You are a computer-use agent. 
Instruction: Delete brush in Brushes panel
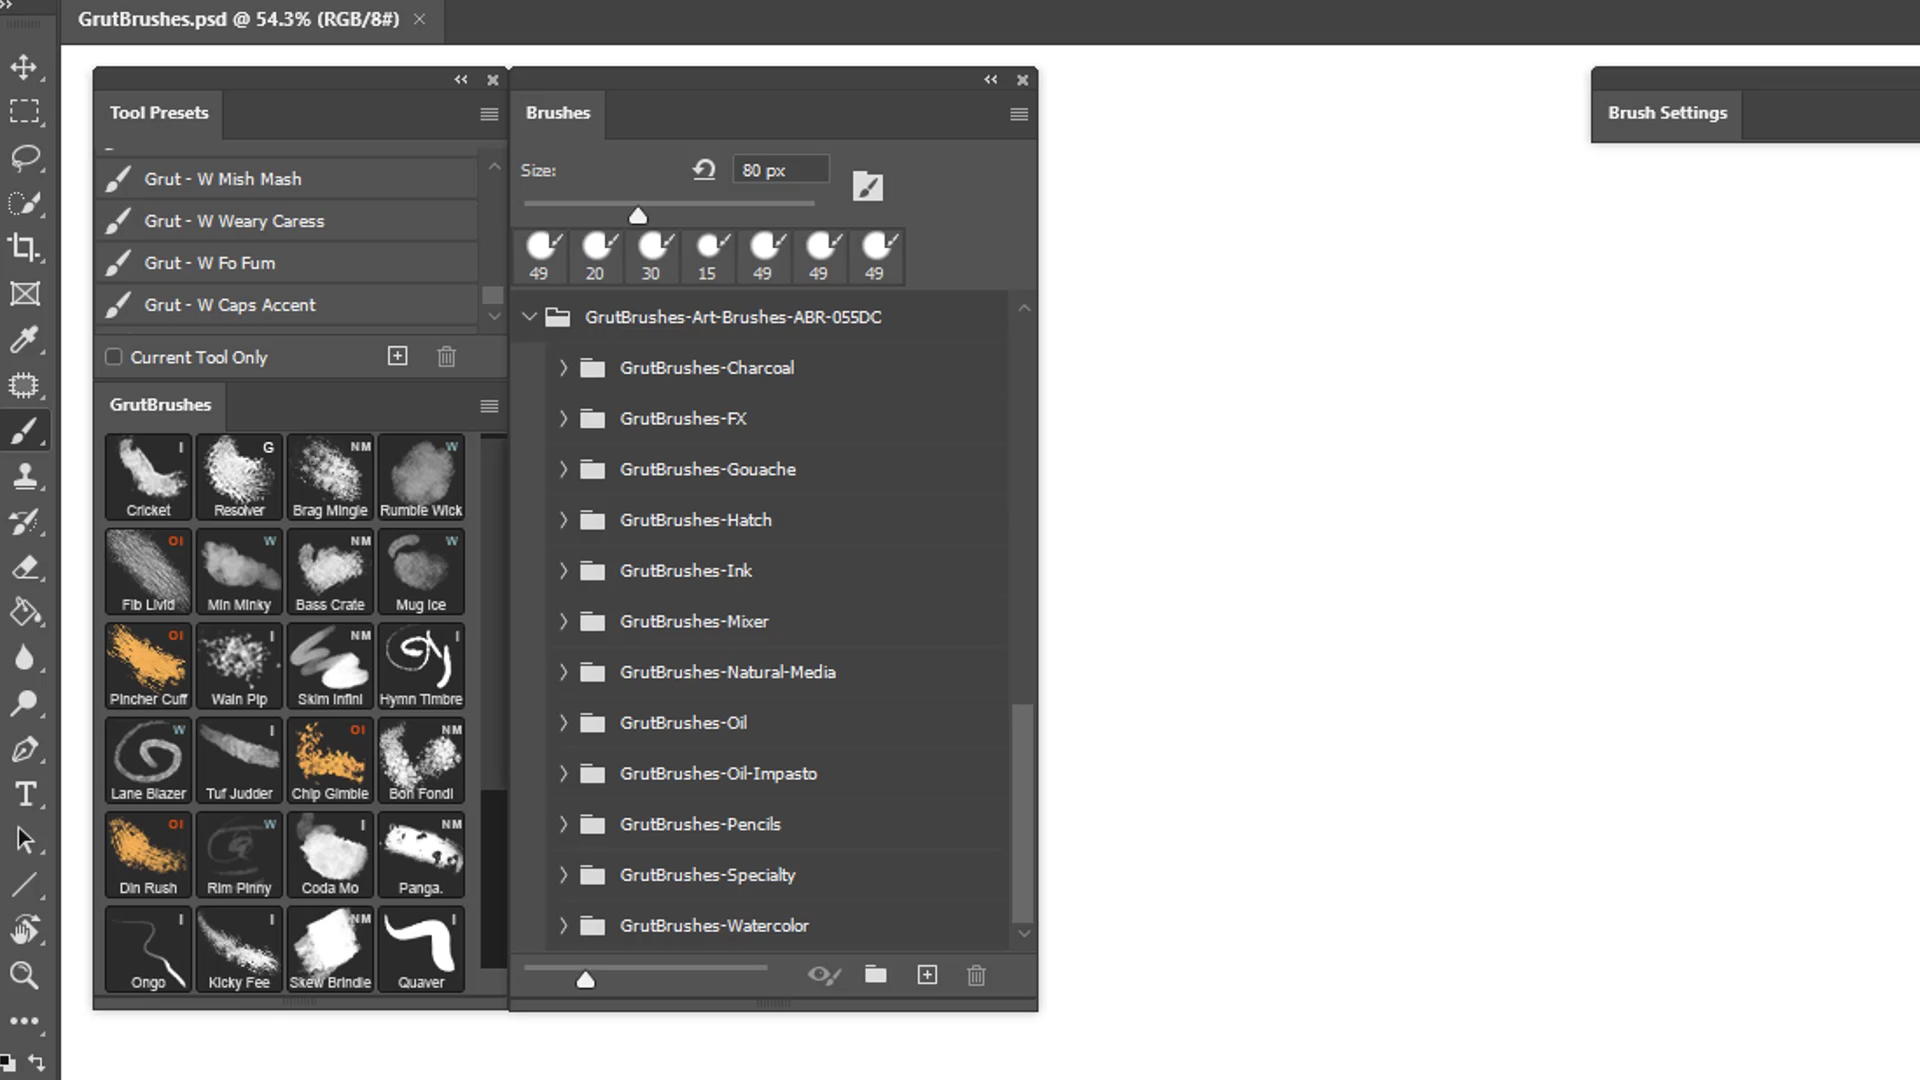coord(977,974)
